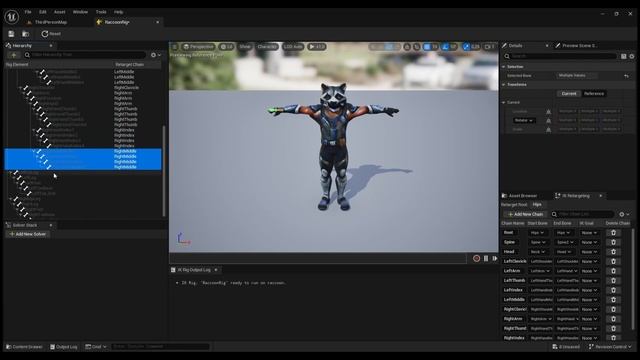Screen dimensions: 640x360
Task: Open the Window menu
Action: pos(80,12)
